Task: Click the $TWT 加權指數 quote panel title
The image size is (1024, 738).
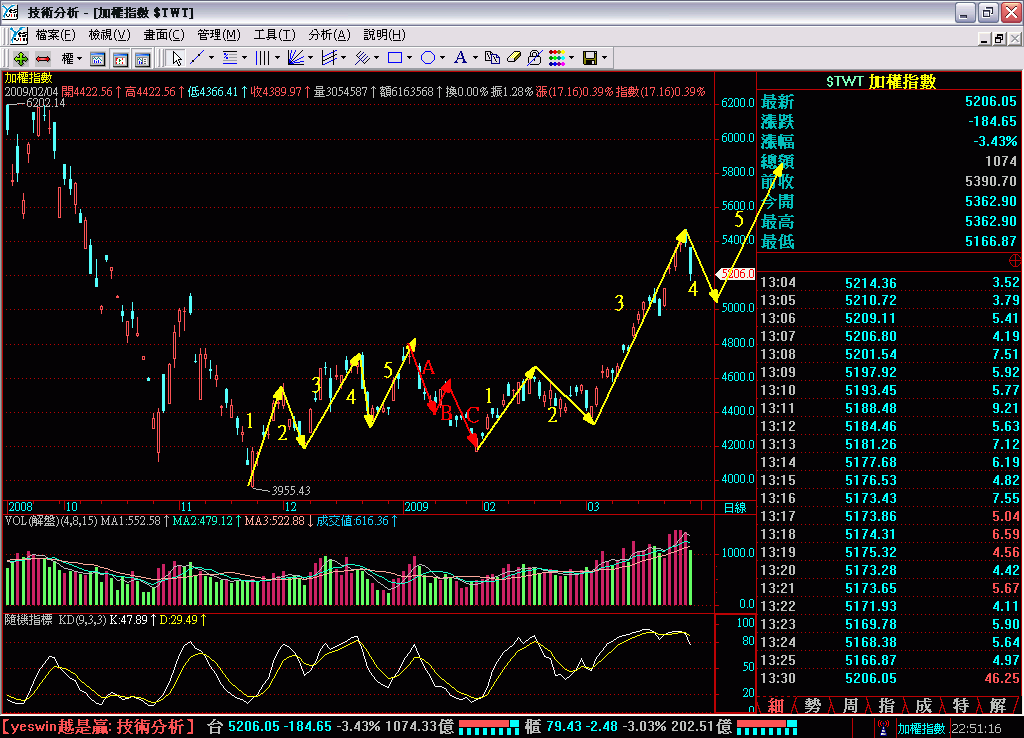Action: 881,81
